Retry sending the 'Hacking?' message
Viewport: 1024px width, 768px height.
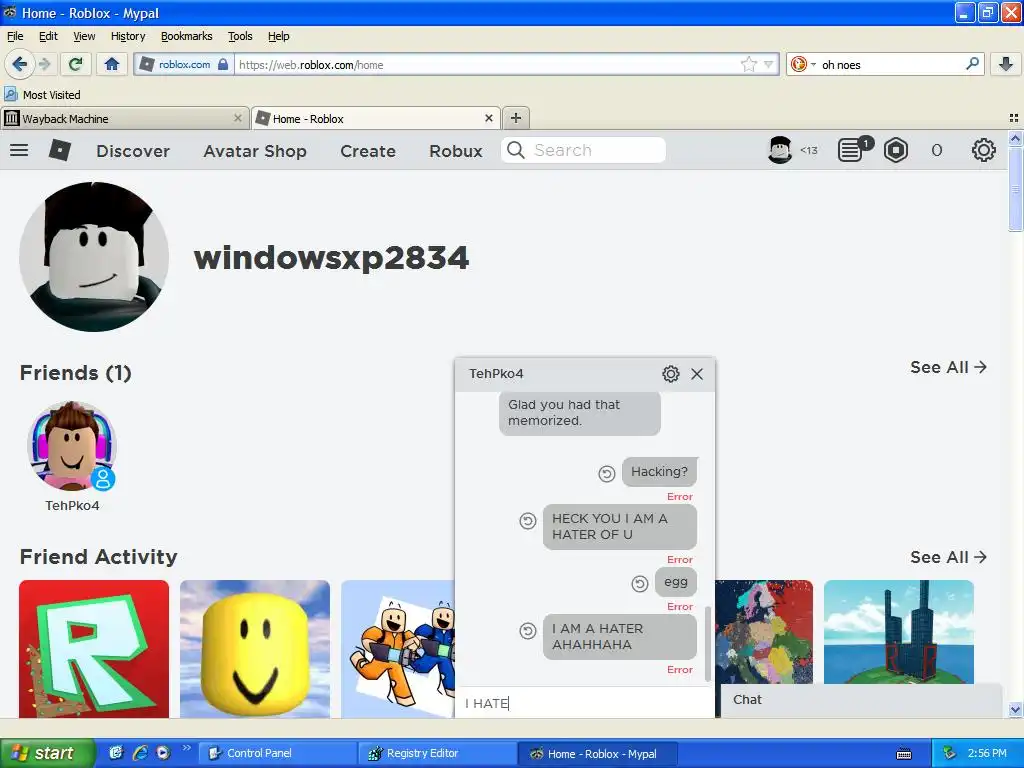pos(607,473)
